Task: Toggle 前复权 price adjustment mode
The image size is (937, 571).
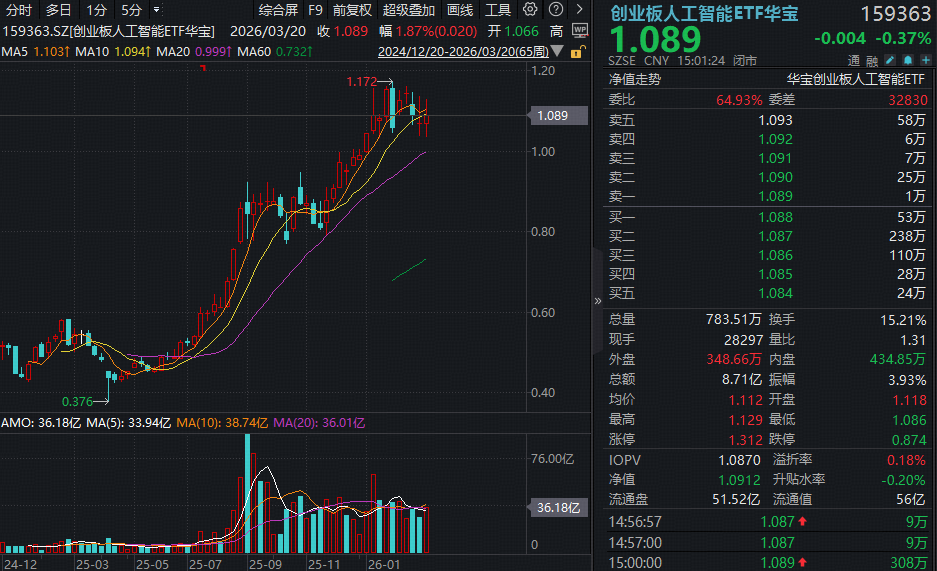Action: coord(352,10)
